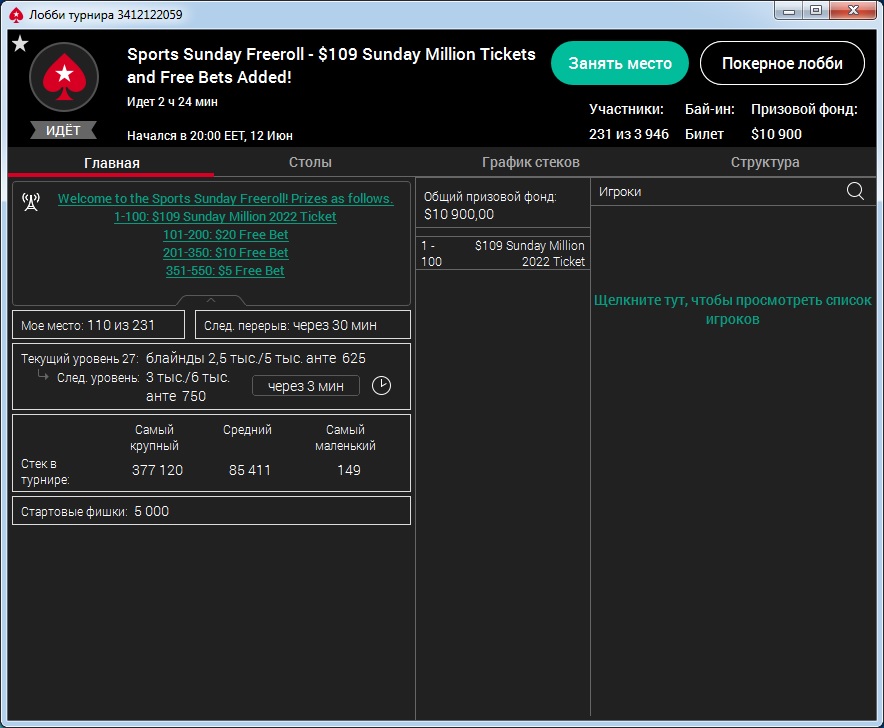Click the PokerStars spade logo in header

point(64,77)
